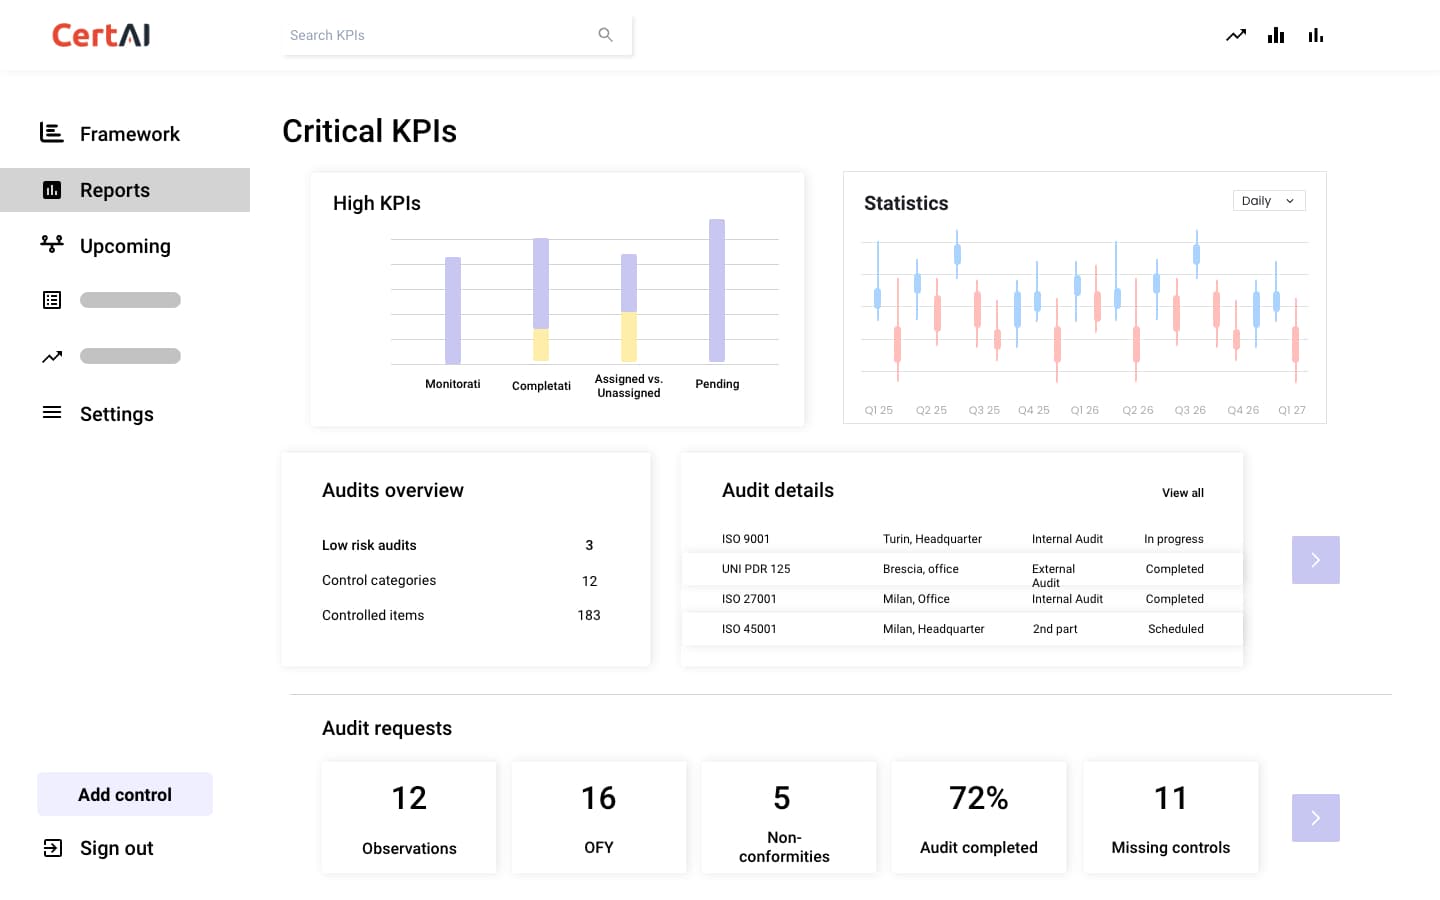Click the Framework sidebar icon

(52, 133)
